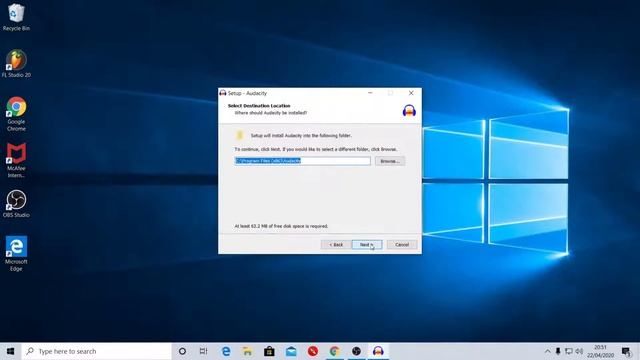Image resolution: width=640 pixels, height=360 pixels.
Task: Minimize the Audacity setup window
Action: (370, 93)
